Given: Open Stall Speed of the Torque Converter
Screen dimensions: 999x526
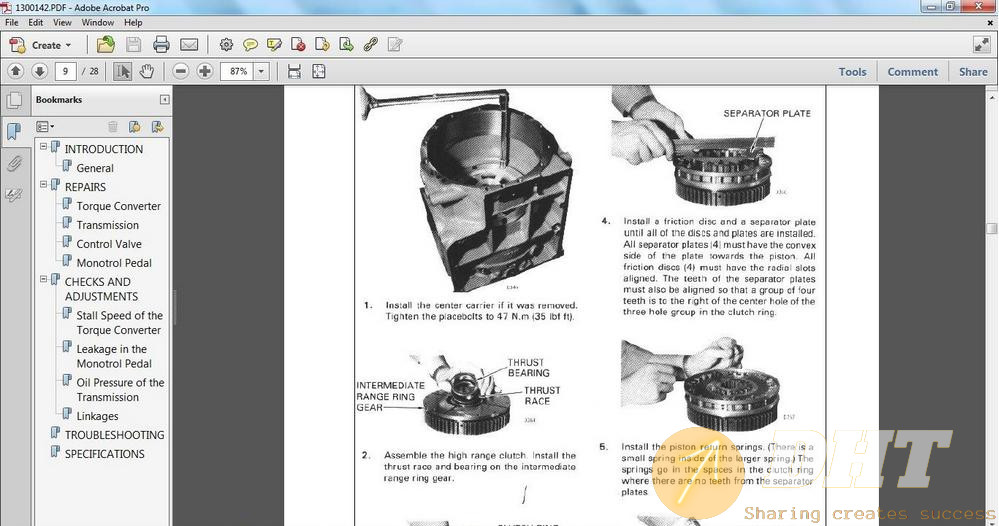Looking at the screenshot, I should pos(119,323).
